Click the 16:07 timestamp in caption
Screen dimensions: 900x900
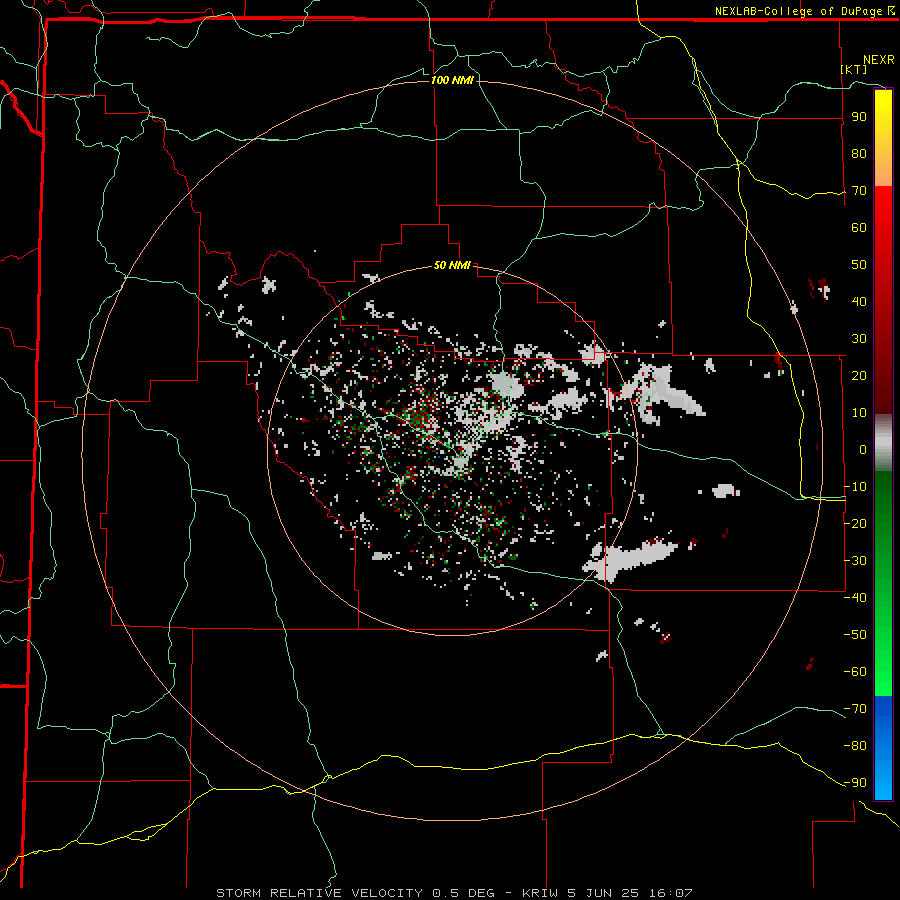[x=670, y=893]
